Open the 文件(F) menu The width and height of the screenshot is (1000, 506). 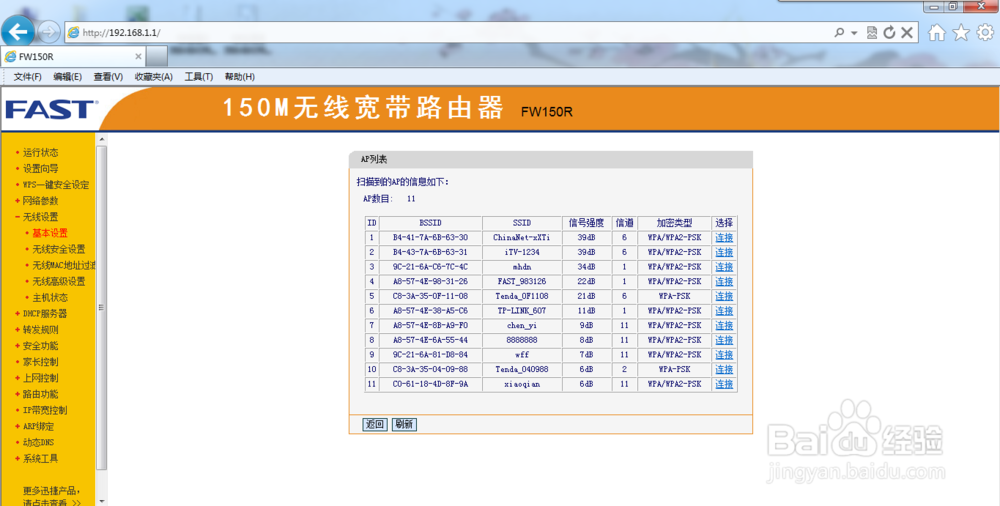click(x=27, y=77)
